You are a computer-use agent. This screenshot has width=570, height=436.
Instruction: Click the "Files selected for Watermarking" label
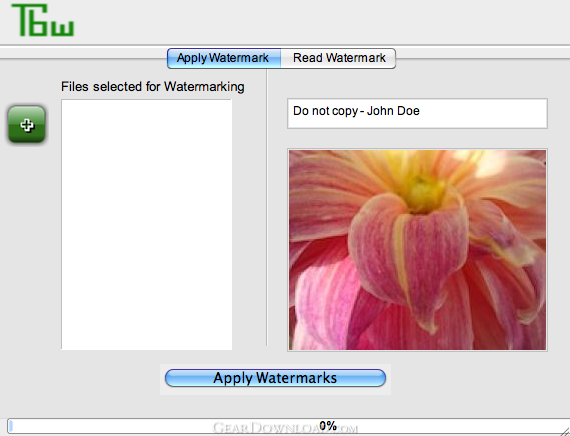tap(153, 87)
